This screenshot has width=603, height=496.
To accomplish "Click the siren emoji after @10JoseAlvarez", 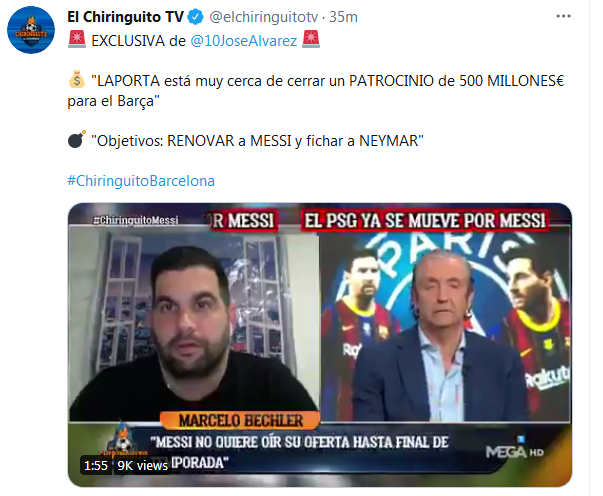I will [x=311, y=40].
